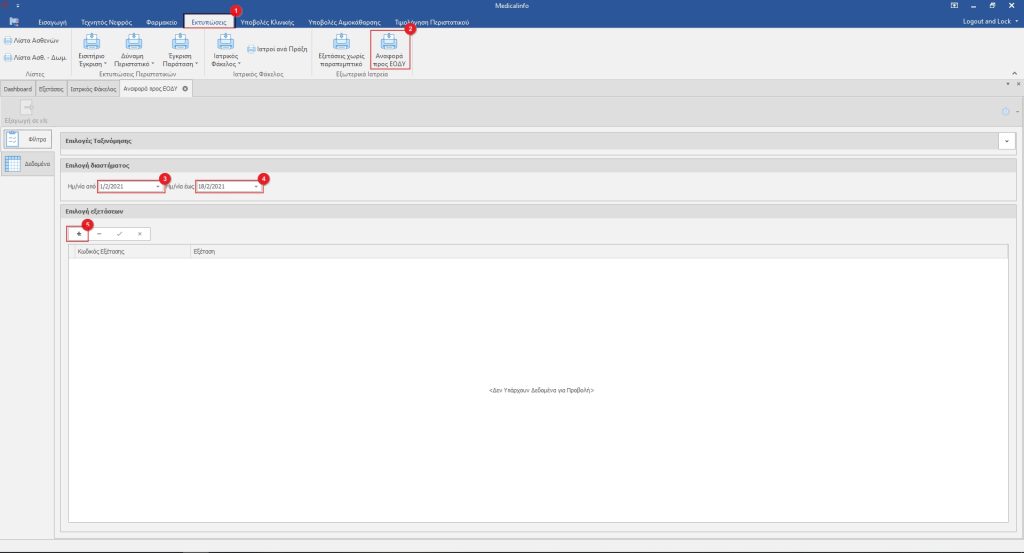The image size is (1024, 553).
Task: Remove exam row with minus button
Action: click(98, 233)
